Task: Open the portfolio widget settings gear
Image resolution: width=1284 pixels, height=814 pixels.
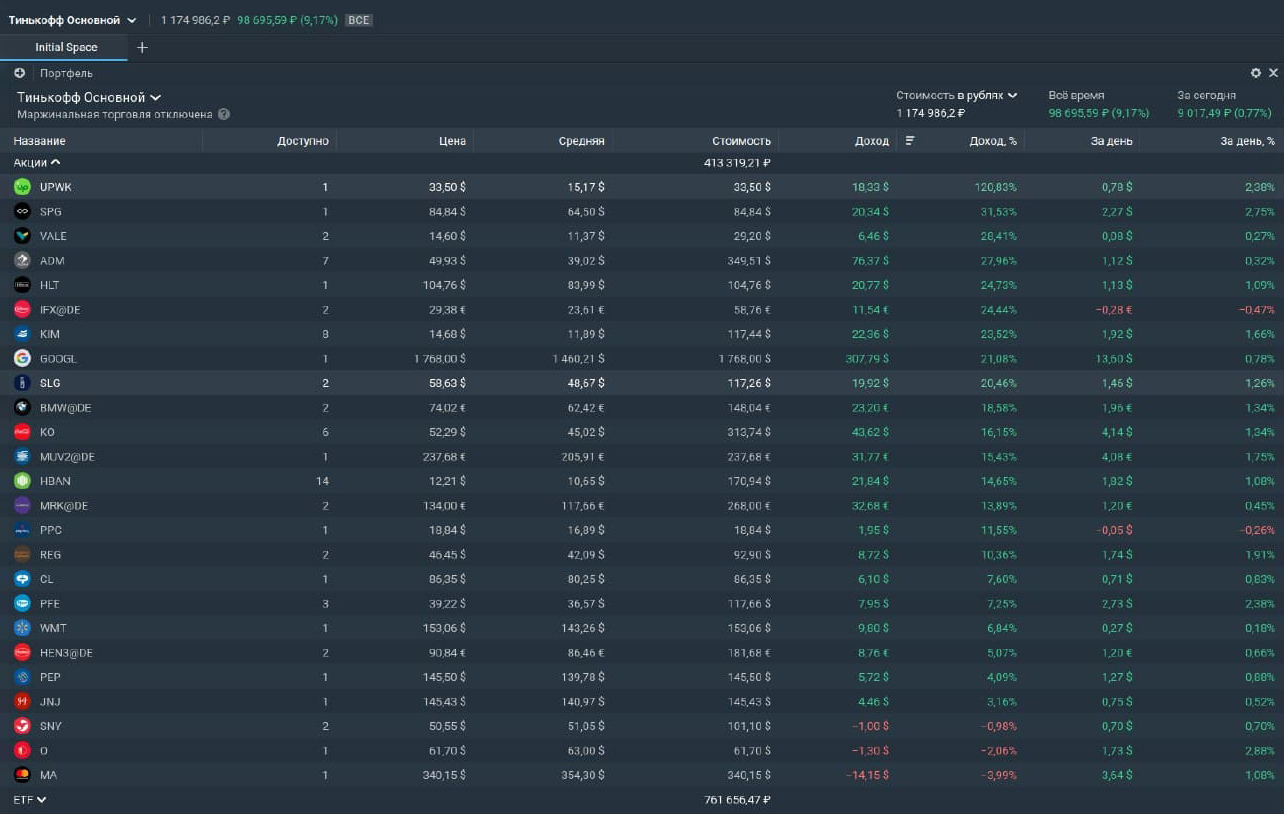Action: [1256, 73]
